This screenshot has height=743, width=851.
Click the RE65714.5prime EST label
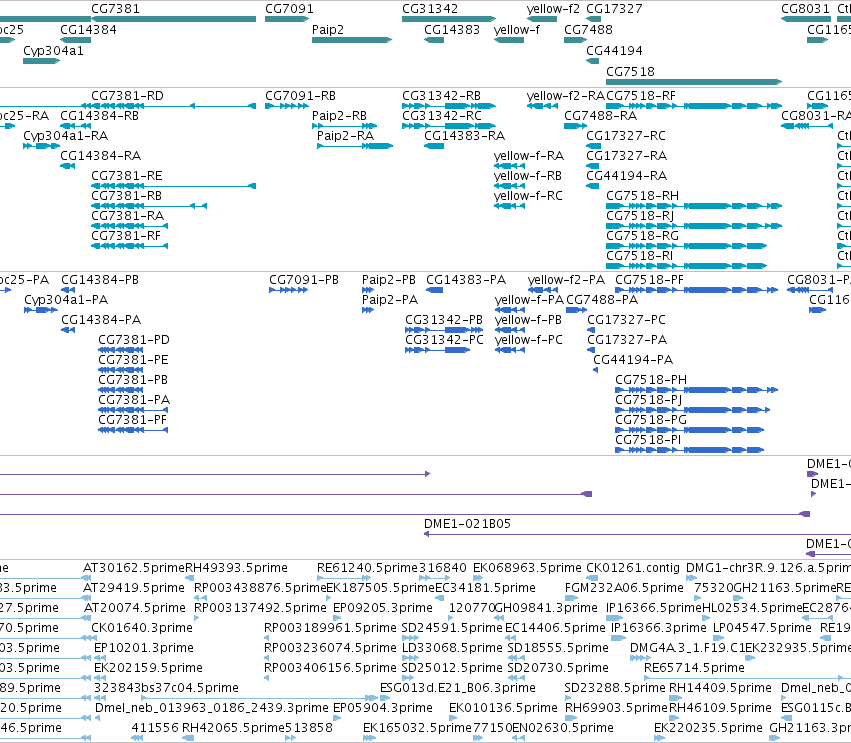click(x=694, y=669)
